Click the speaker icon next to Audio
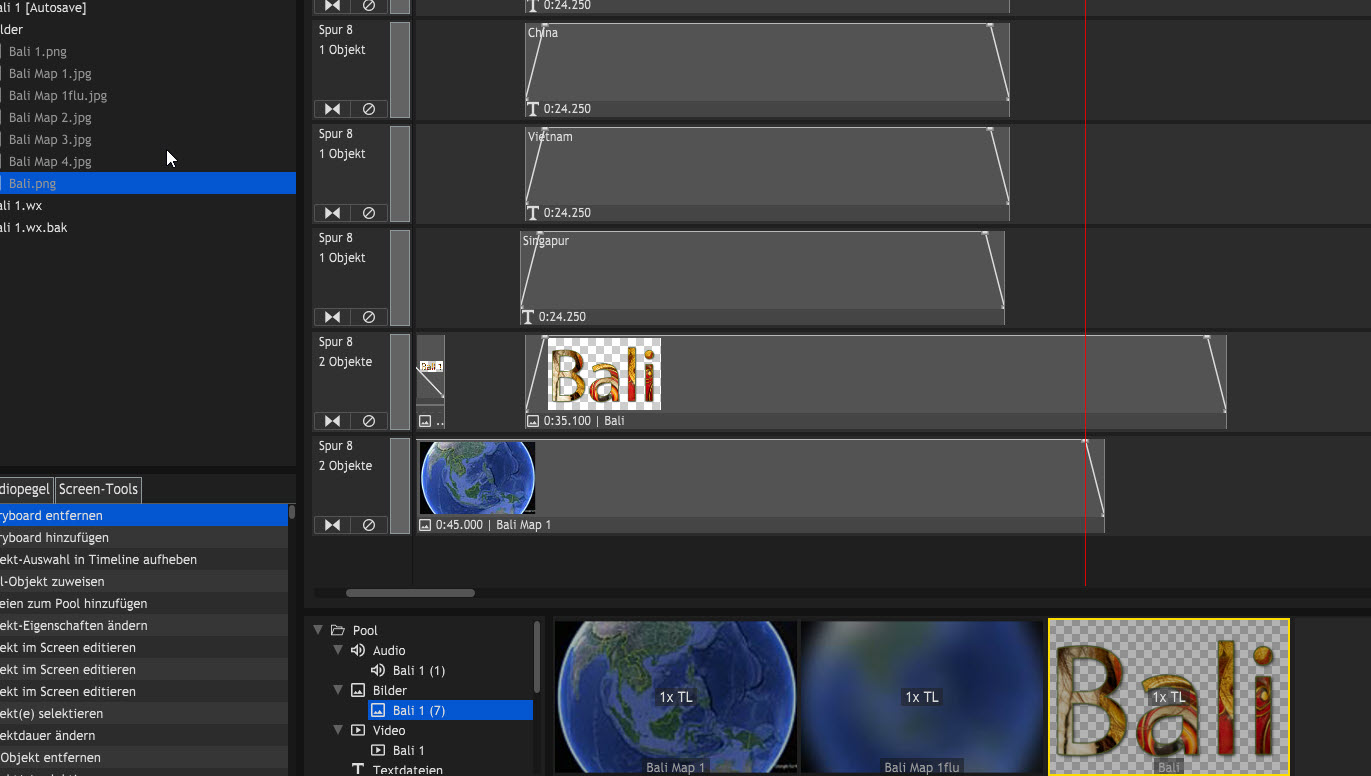 tap(358, 650)
